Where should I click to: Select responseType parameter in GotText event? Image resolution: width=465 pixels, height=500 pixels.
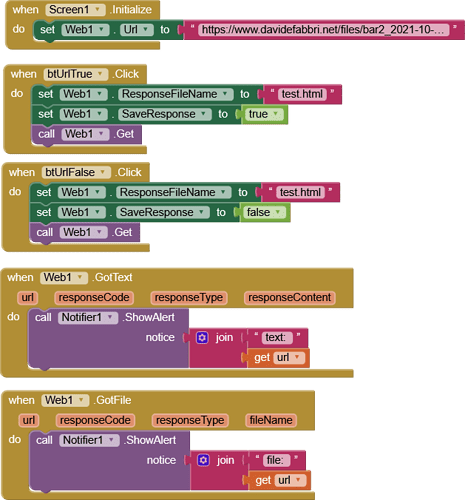(189, 298)
